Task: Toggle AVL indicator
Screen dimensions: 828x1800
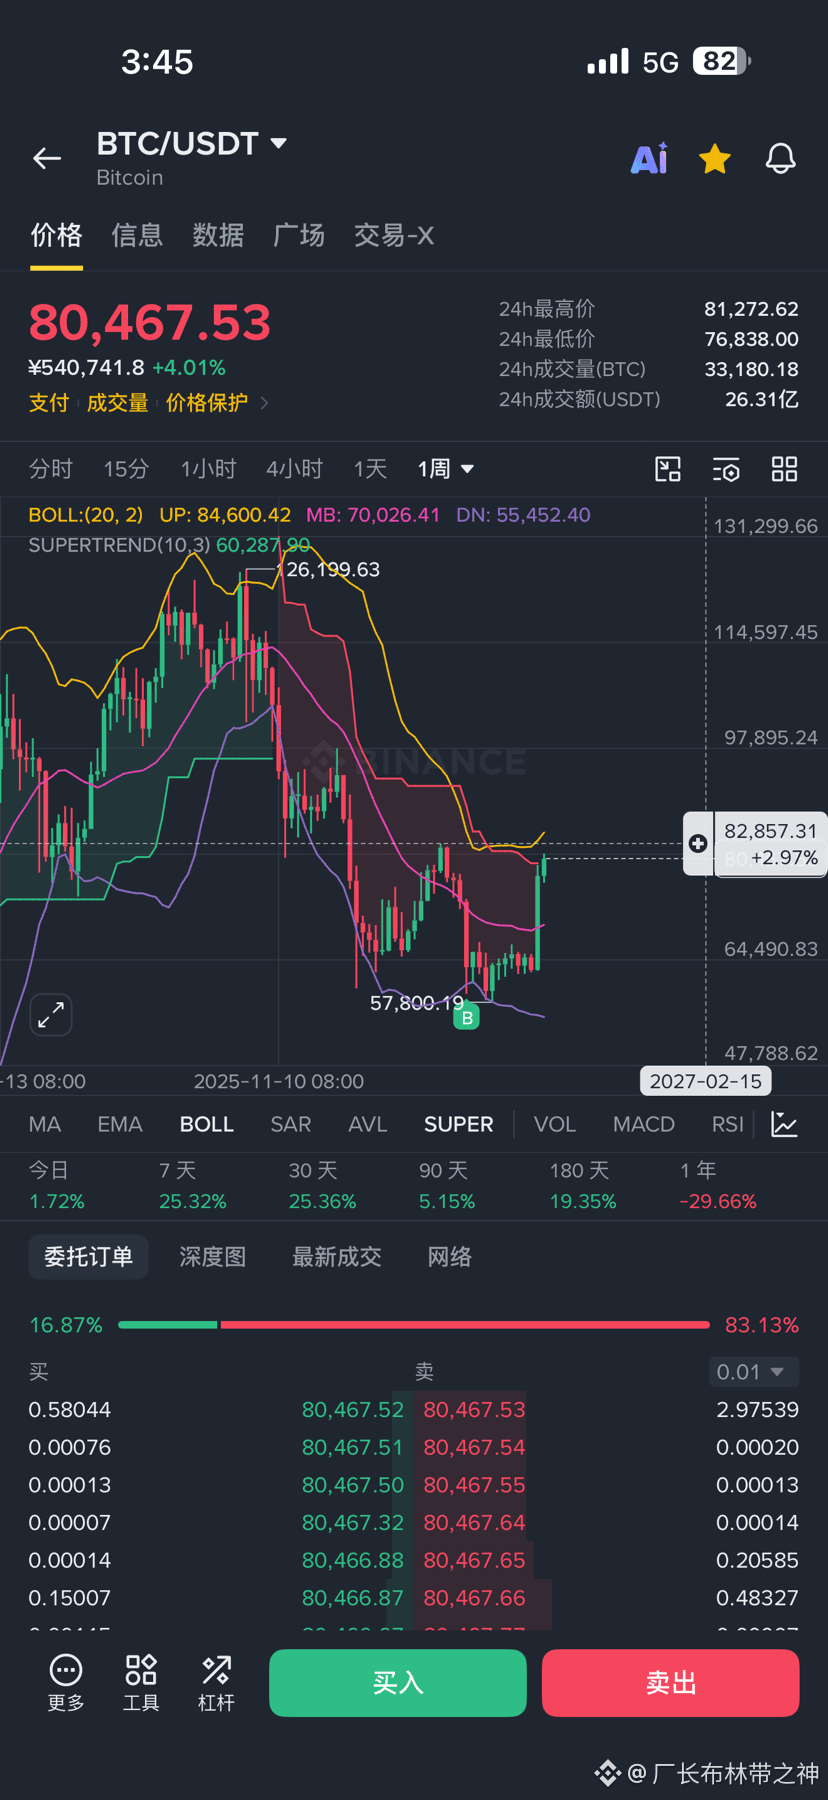Action: click(x=367, y=1124)
